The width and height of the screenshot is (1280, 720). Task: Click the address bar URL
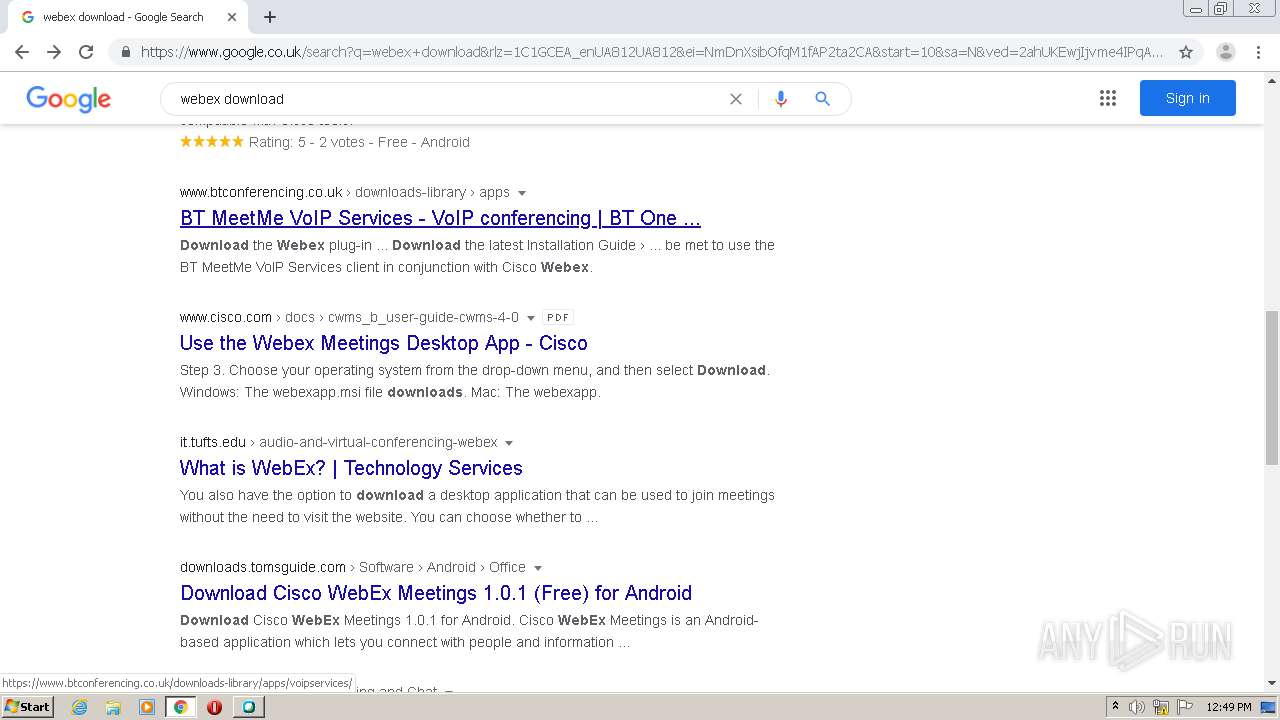[x=651, y=52]
